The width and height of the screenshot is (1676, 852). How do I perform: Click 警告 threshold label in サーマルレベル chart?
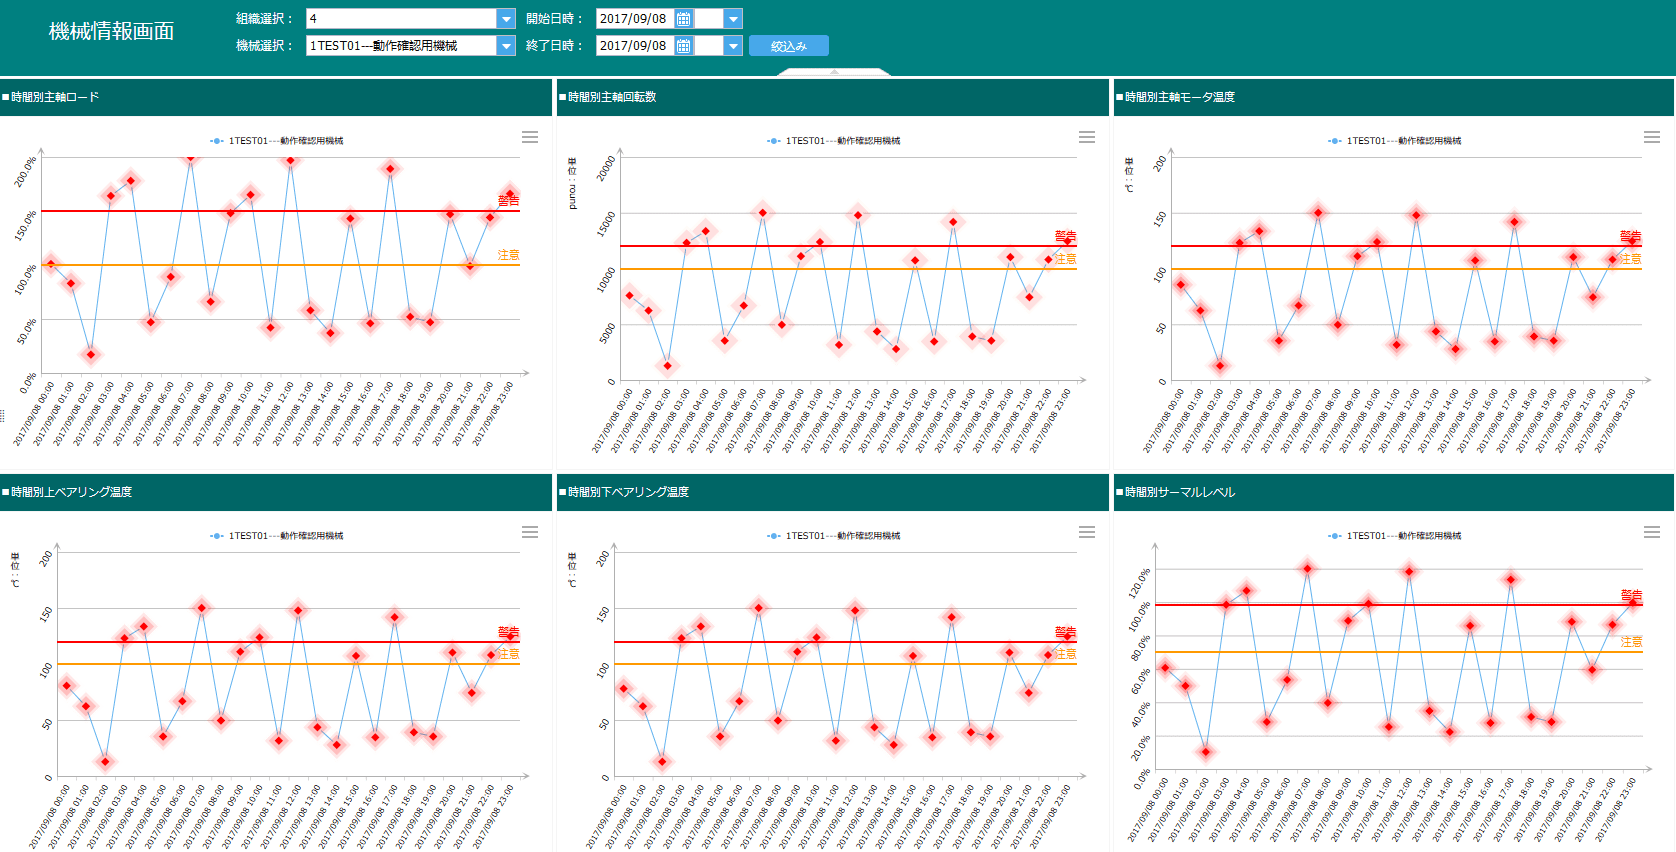point(1631,595)
